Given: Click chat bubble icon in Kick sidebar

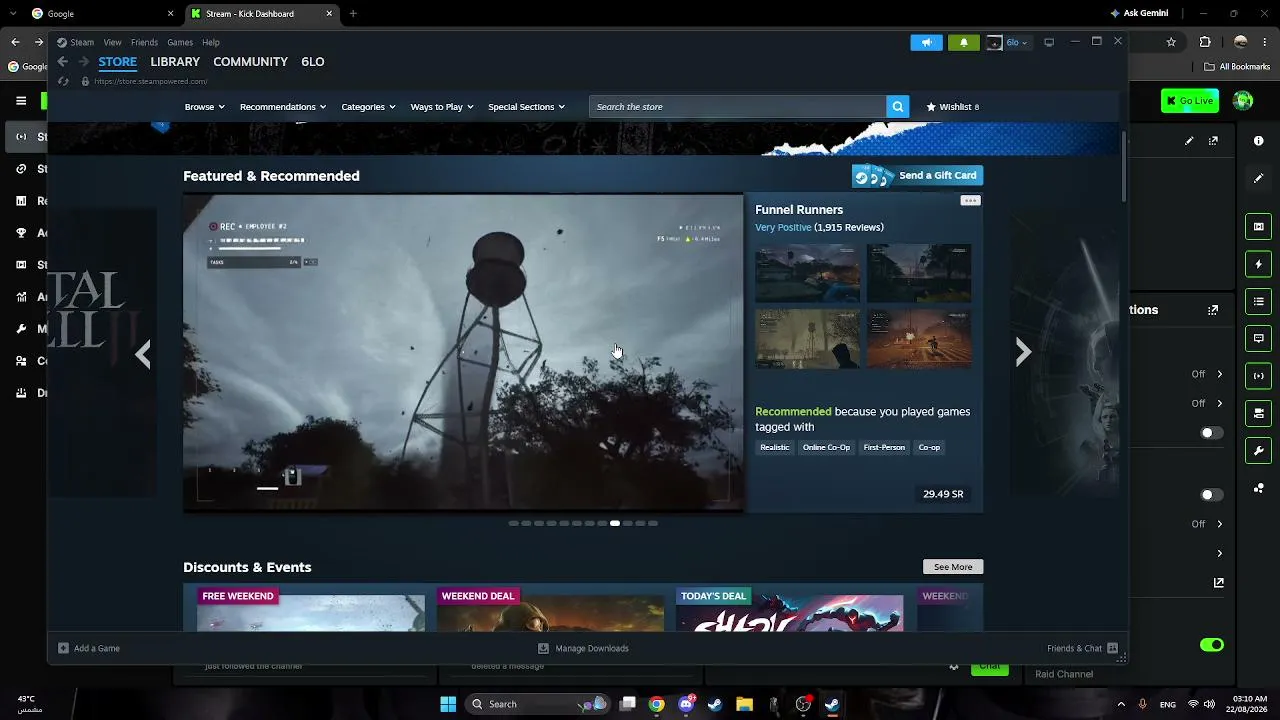Looking at the screenshot, I should pyautogui.click(x=1259, y=338).
